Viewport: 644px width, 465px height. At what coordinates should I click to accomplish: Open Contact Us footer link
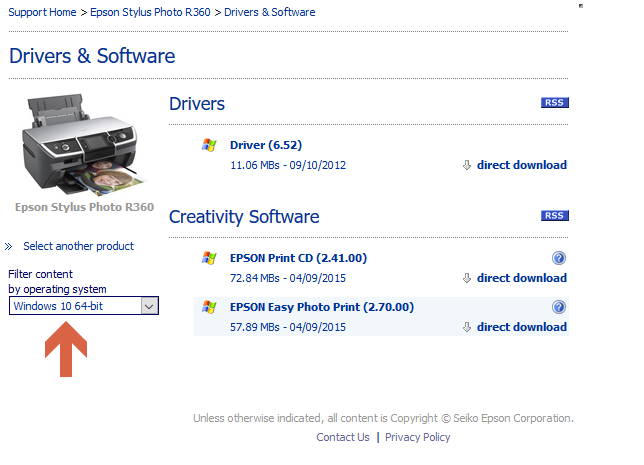[343, 437]
